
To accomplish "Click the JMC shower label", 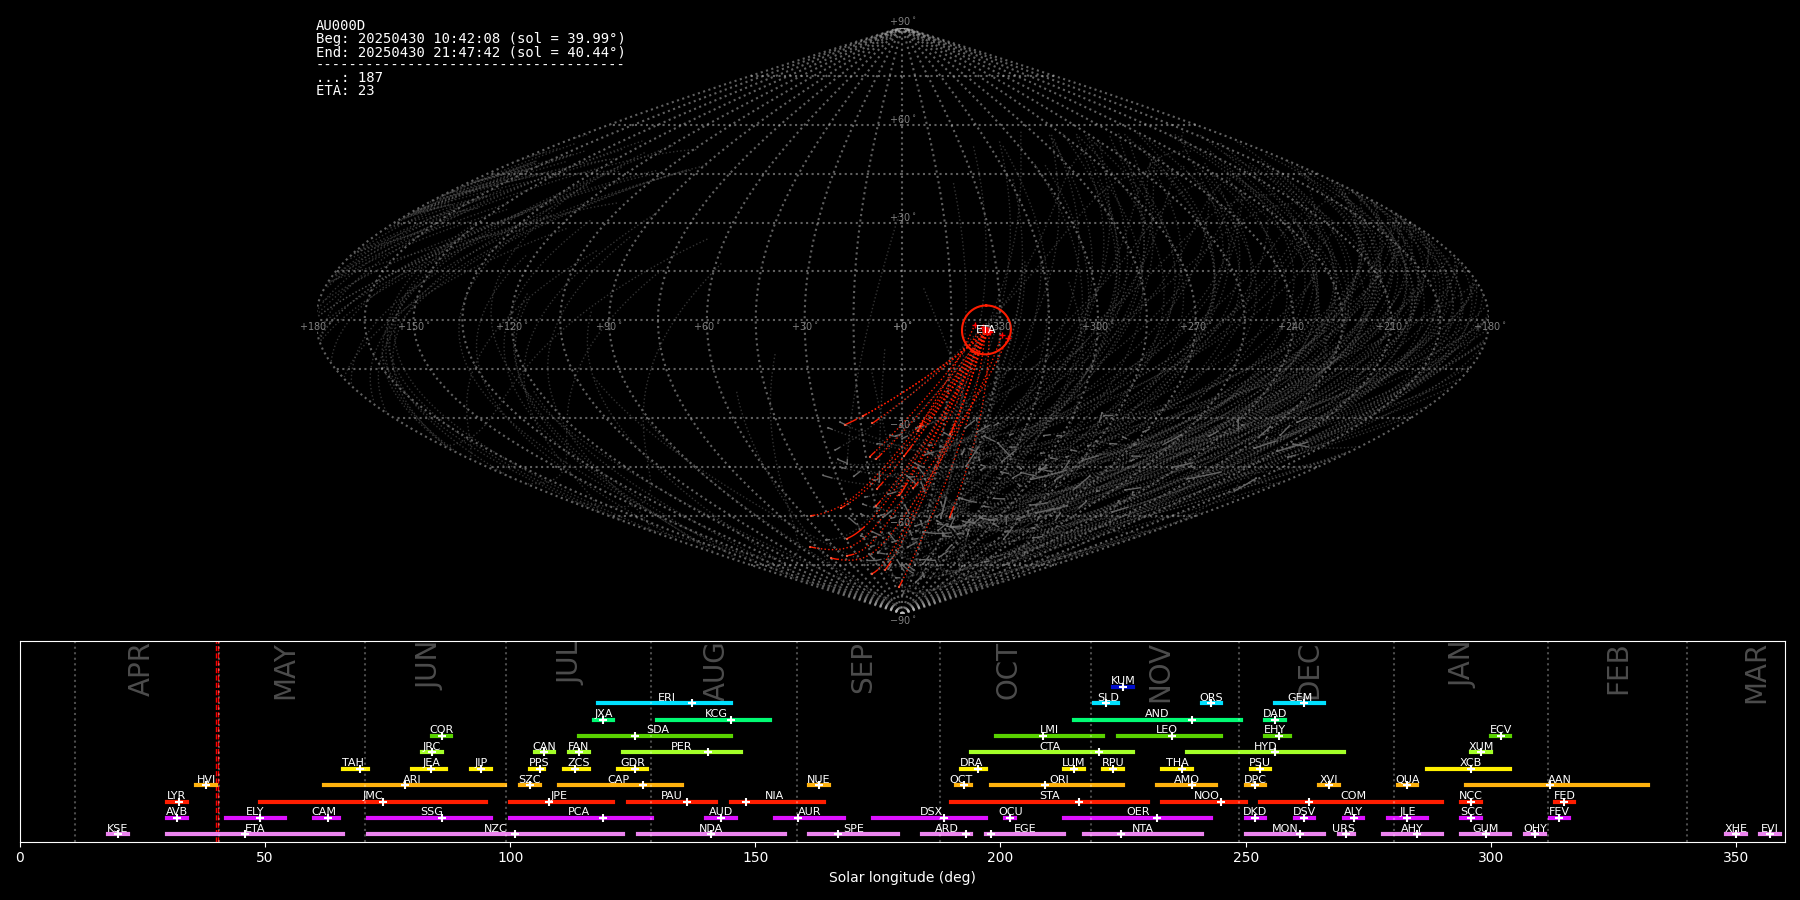I will pos(373,796).
